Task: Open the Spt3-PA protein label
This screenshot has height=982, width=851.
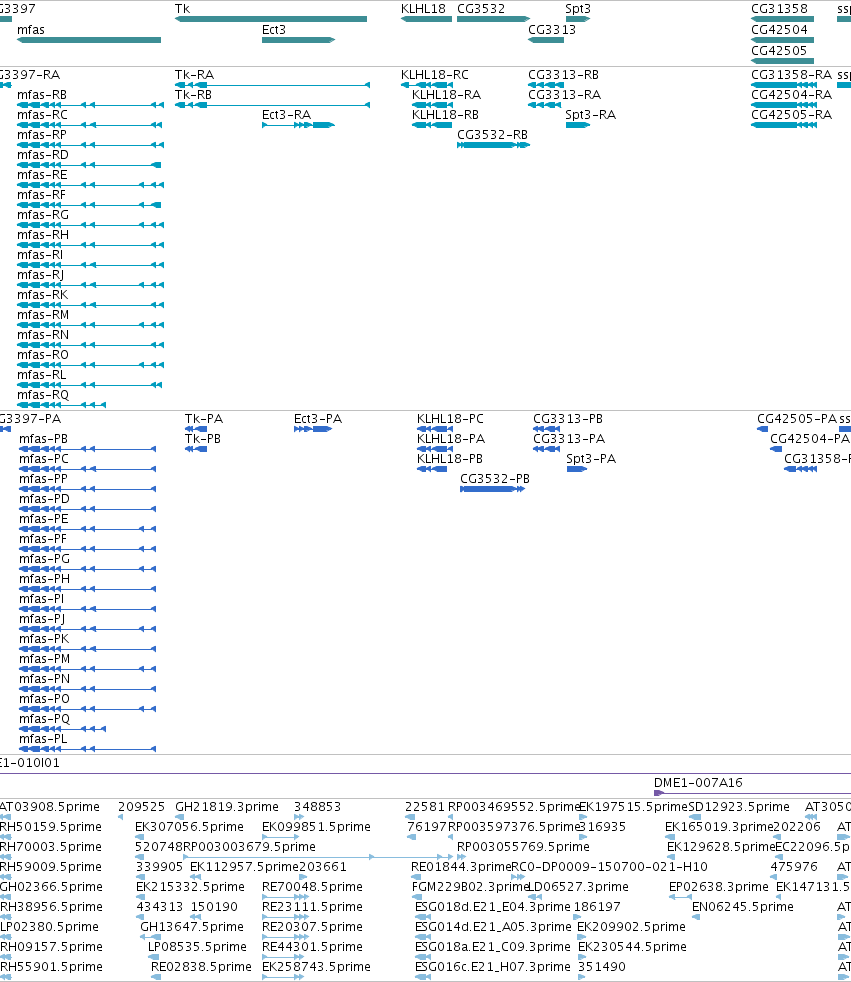Action: tap(591, 458)
